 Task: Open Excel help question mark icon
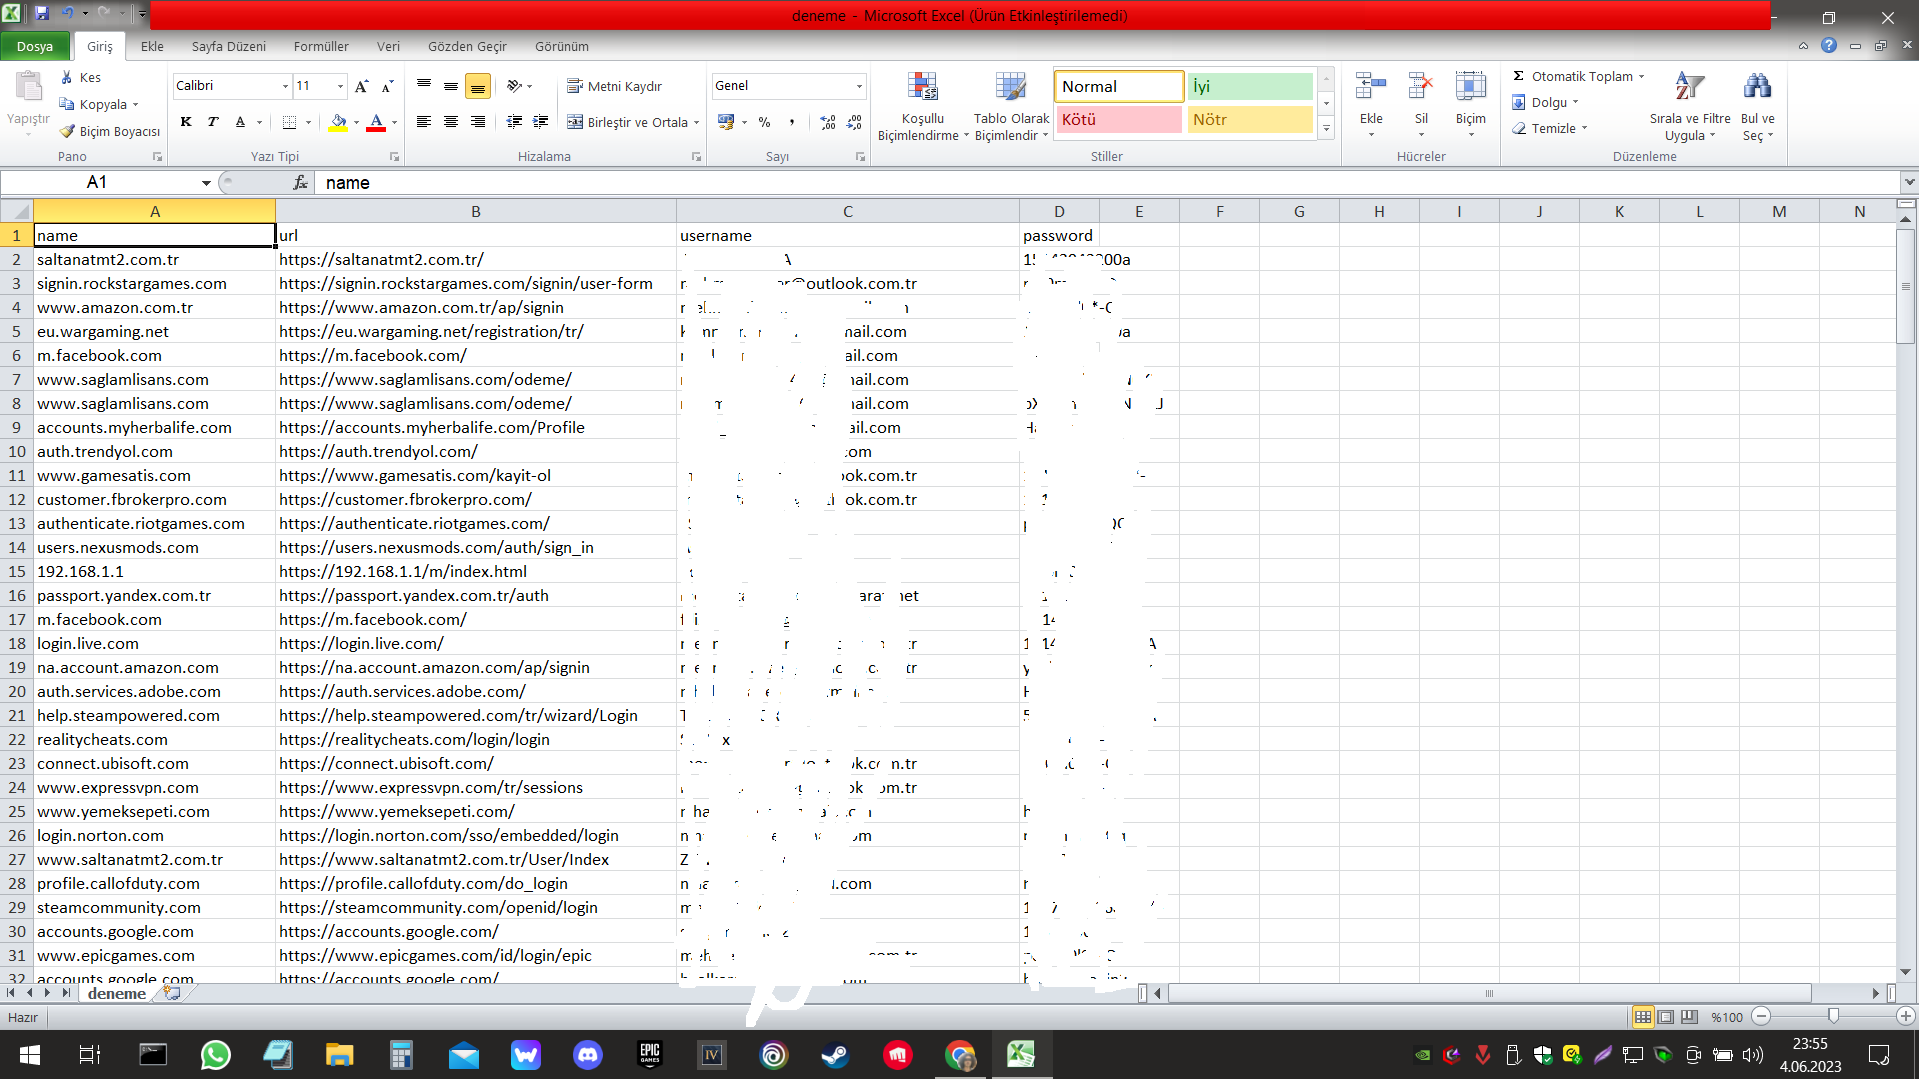coord(1829,46)
